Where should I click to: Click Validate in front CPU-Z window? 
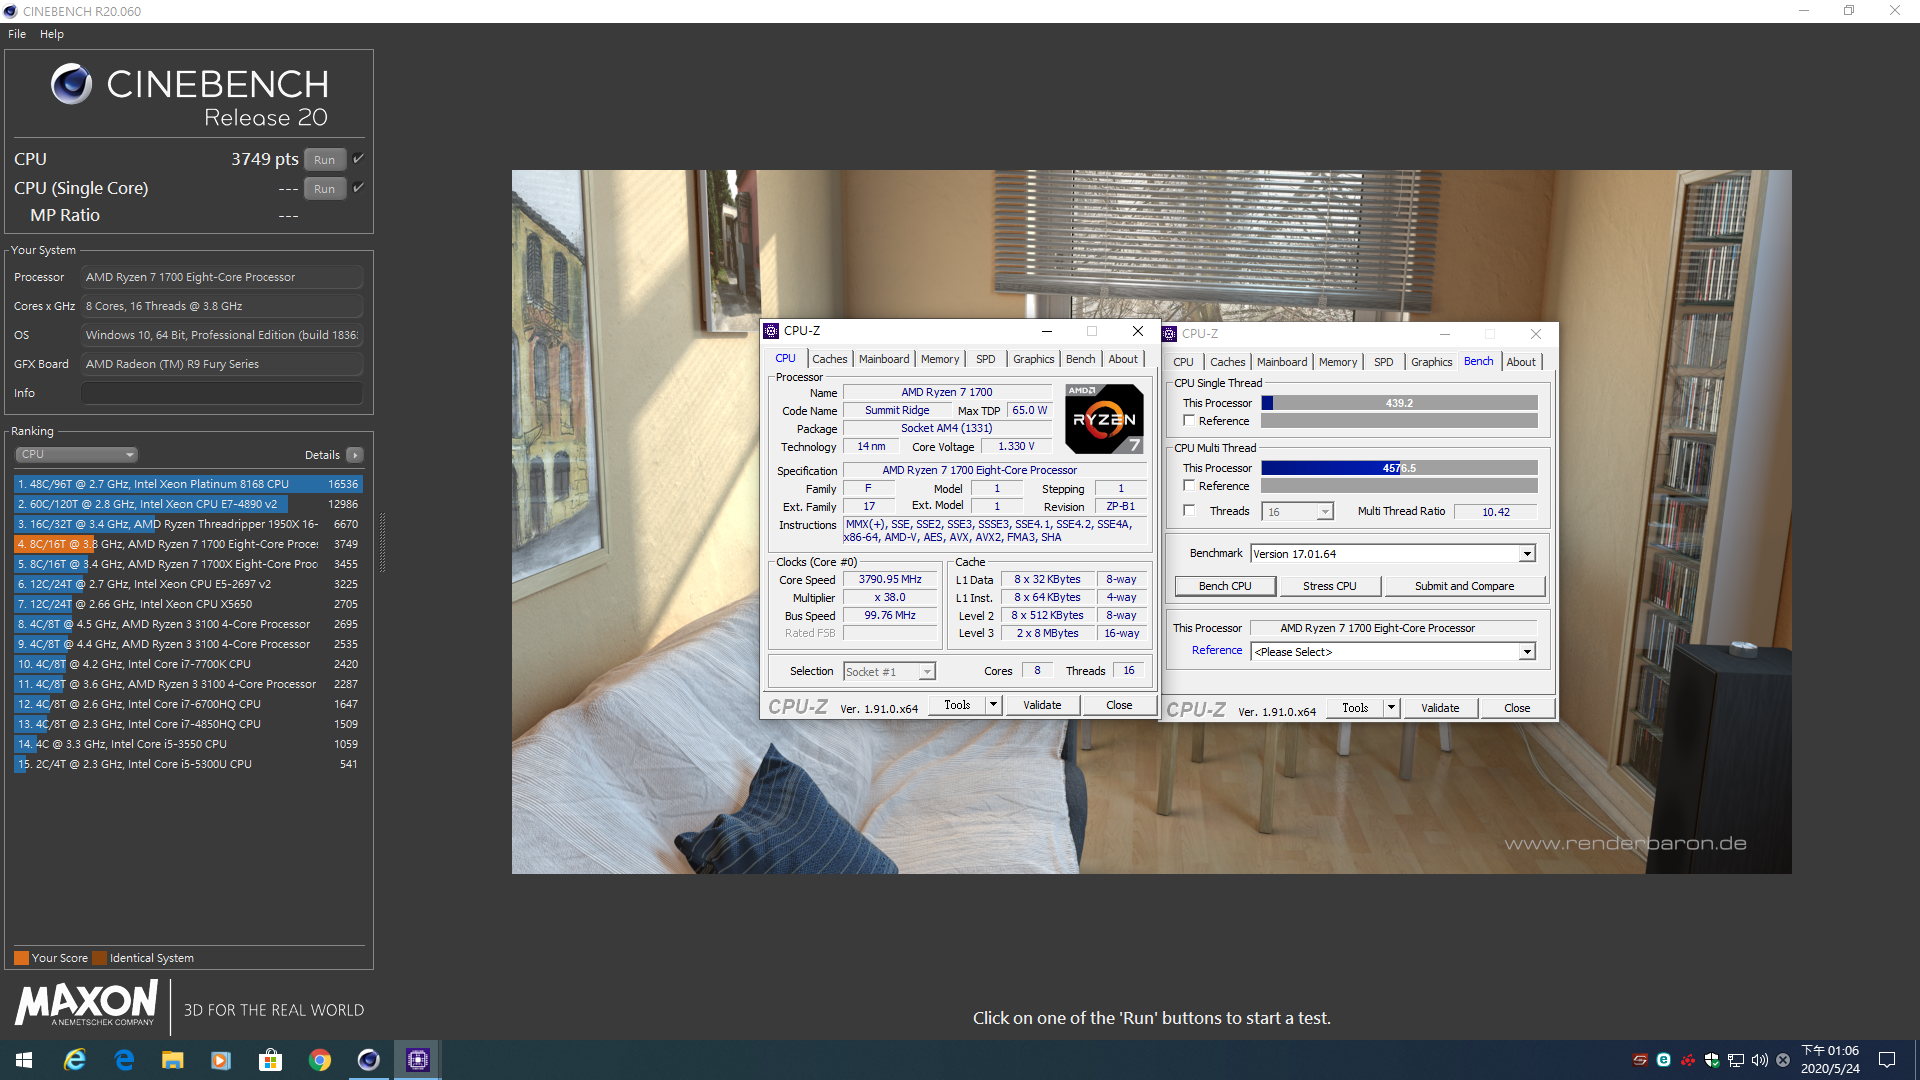pos(1042,705)
